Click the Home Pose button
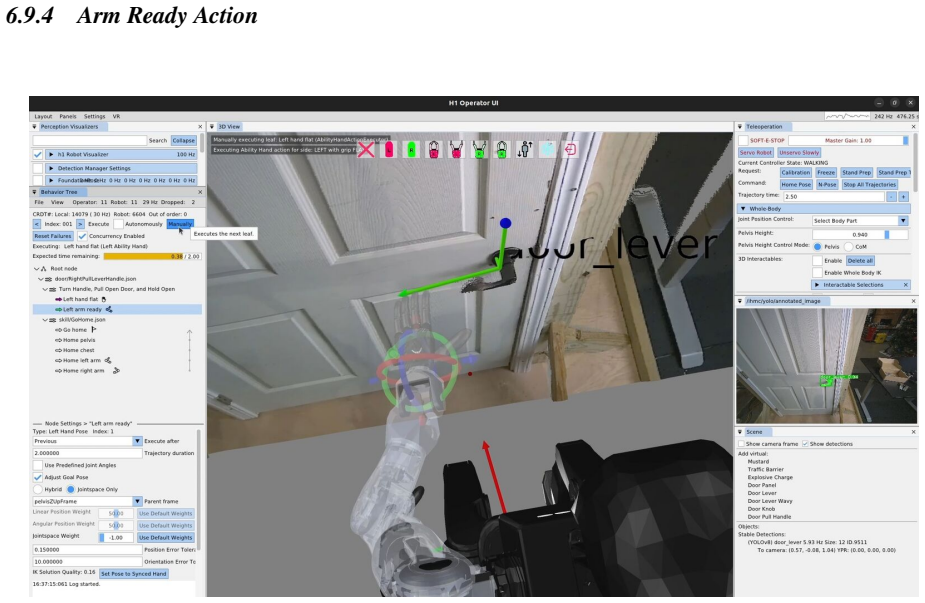Screen dimensions: 925x603 (796, 185)
